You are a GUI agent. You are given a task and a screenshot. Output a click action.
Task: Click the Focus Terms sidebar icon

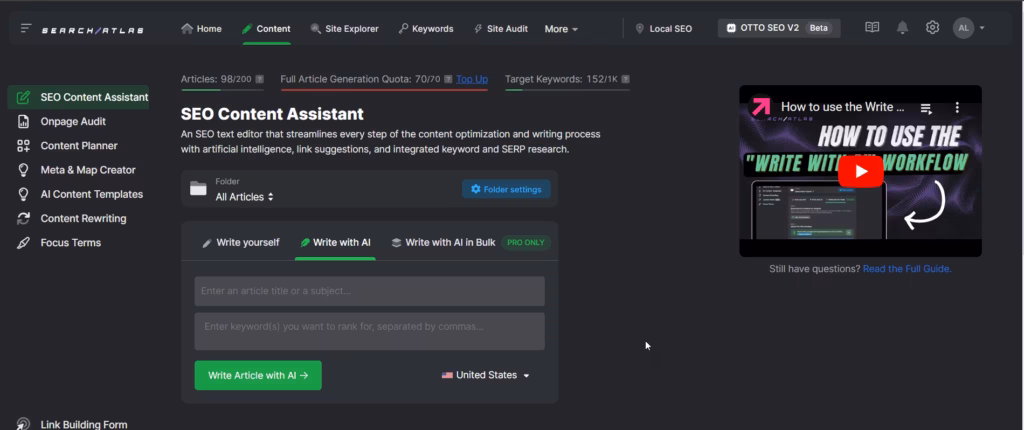tap(23, 243)
